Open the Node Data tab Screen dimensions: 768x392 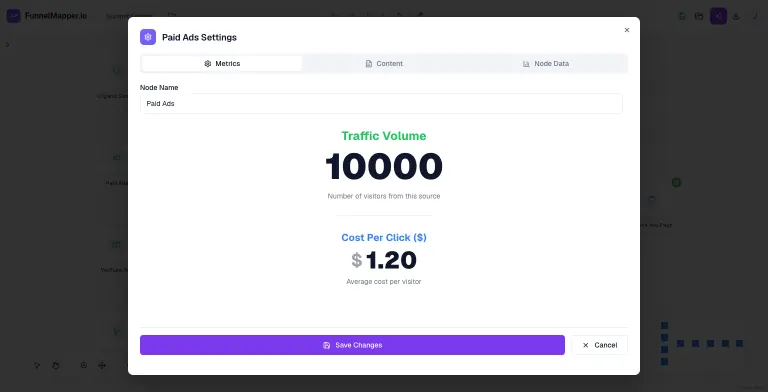(x=546, y=64)
